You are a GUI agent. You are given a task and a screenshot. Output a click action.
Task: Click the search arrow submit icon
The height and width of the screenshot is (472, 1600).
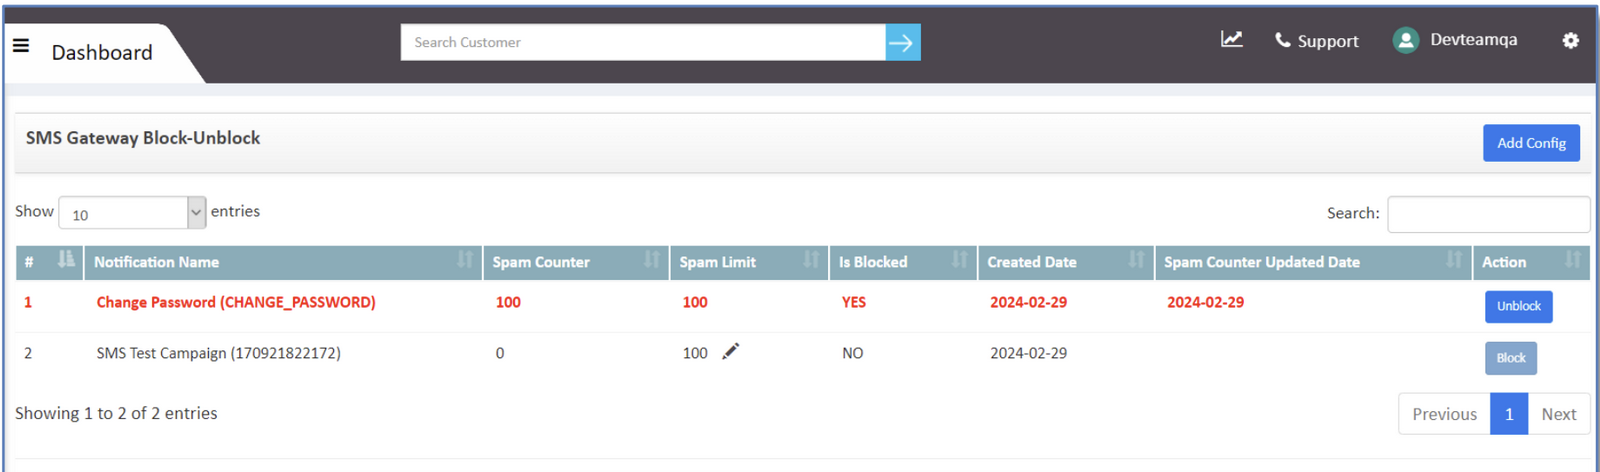click(902, 42)
